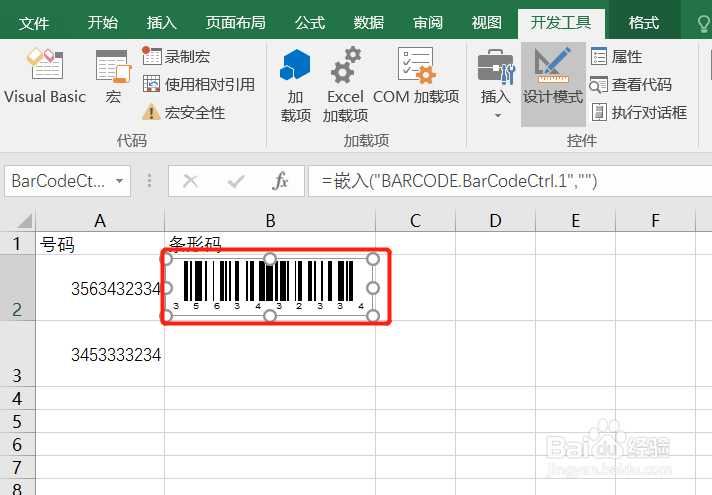Click the confirm checkmark formula button
Screen dimensions: 712x495
click(236, 181)
